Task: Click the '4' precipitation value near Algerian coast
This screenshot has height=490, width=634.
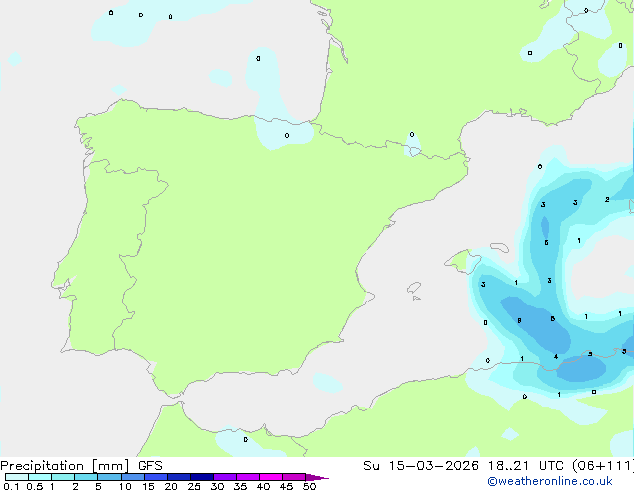Action: 556,357
